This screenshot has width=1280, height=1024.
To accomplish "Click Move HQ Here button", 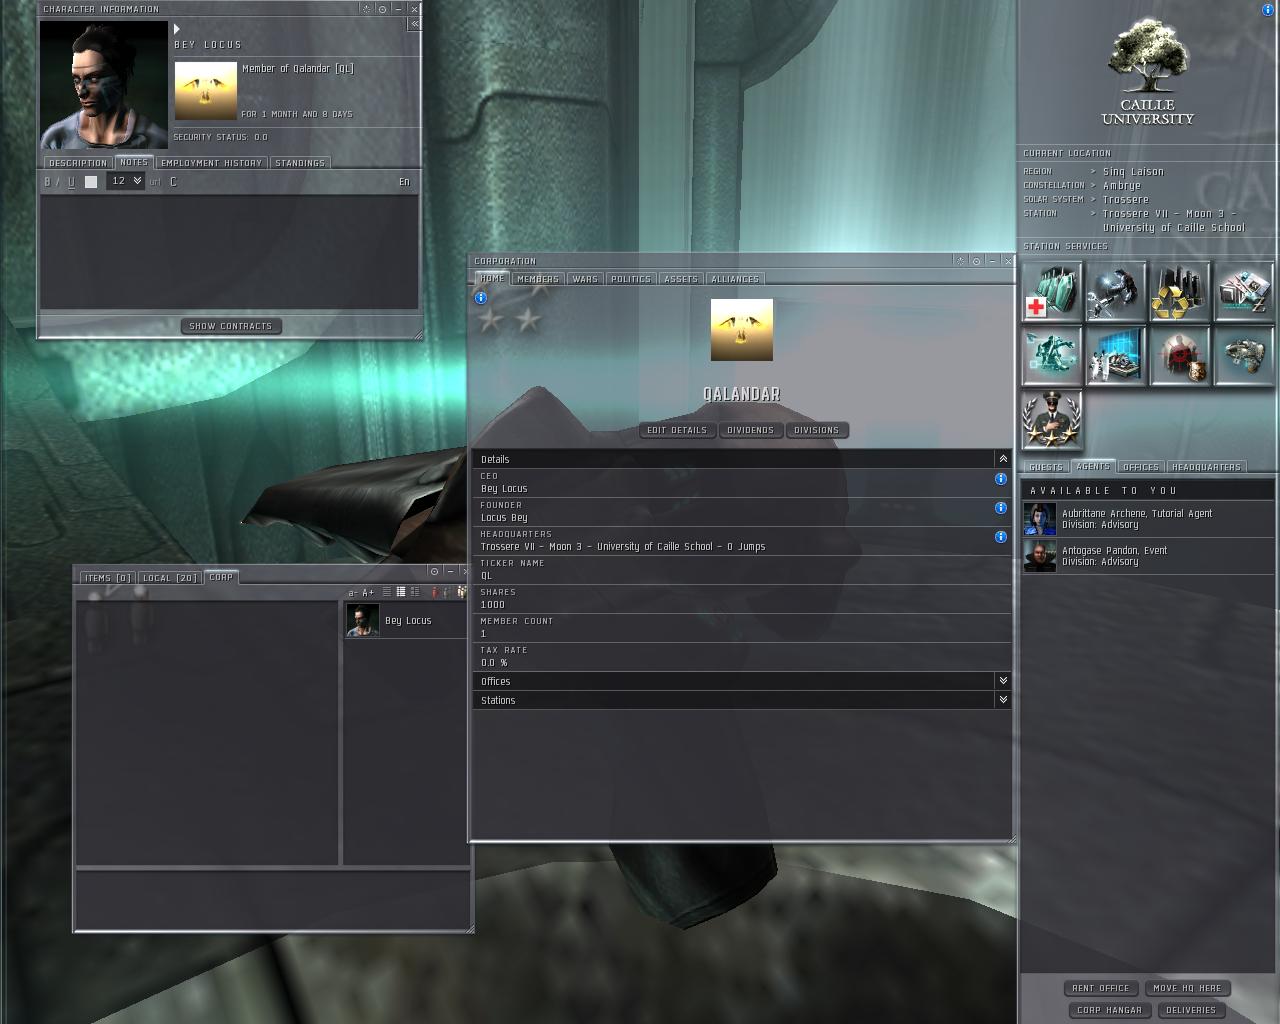I will (1187, 988).
